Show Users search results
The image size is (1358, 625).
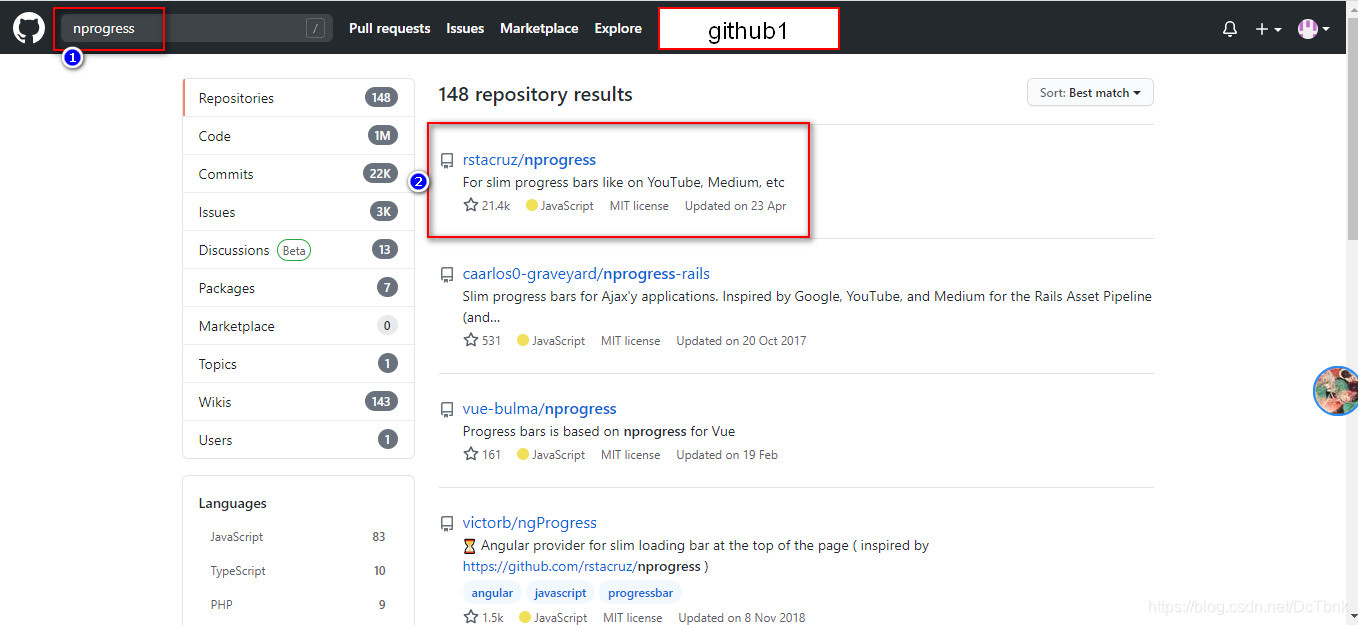tap(298, 440)
